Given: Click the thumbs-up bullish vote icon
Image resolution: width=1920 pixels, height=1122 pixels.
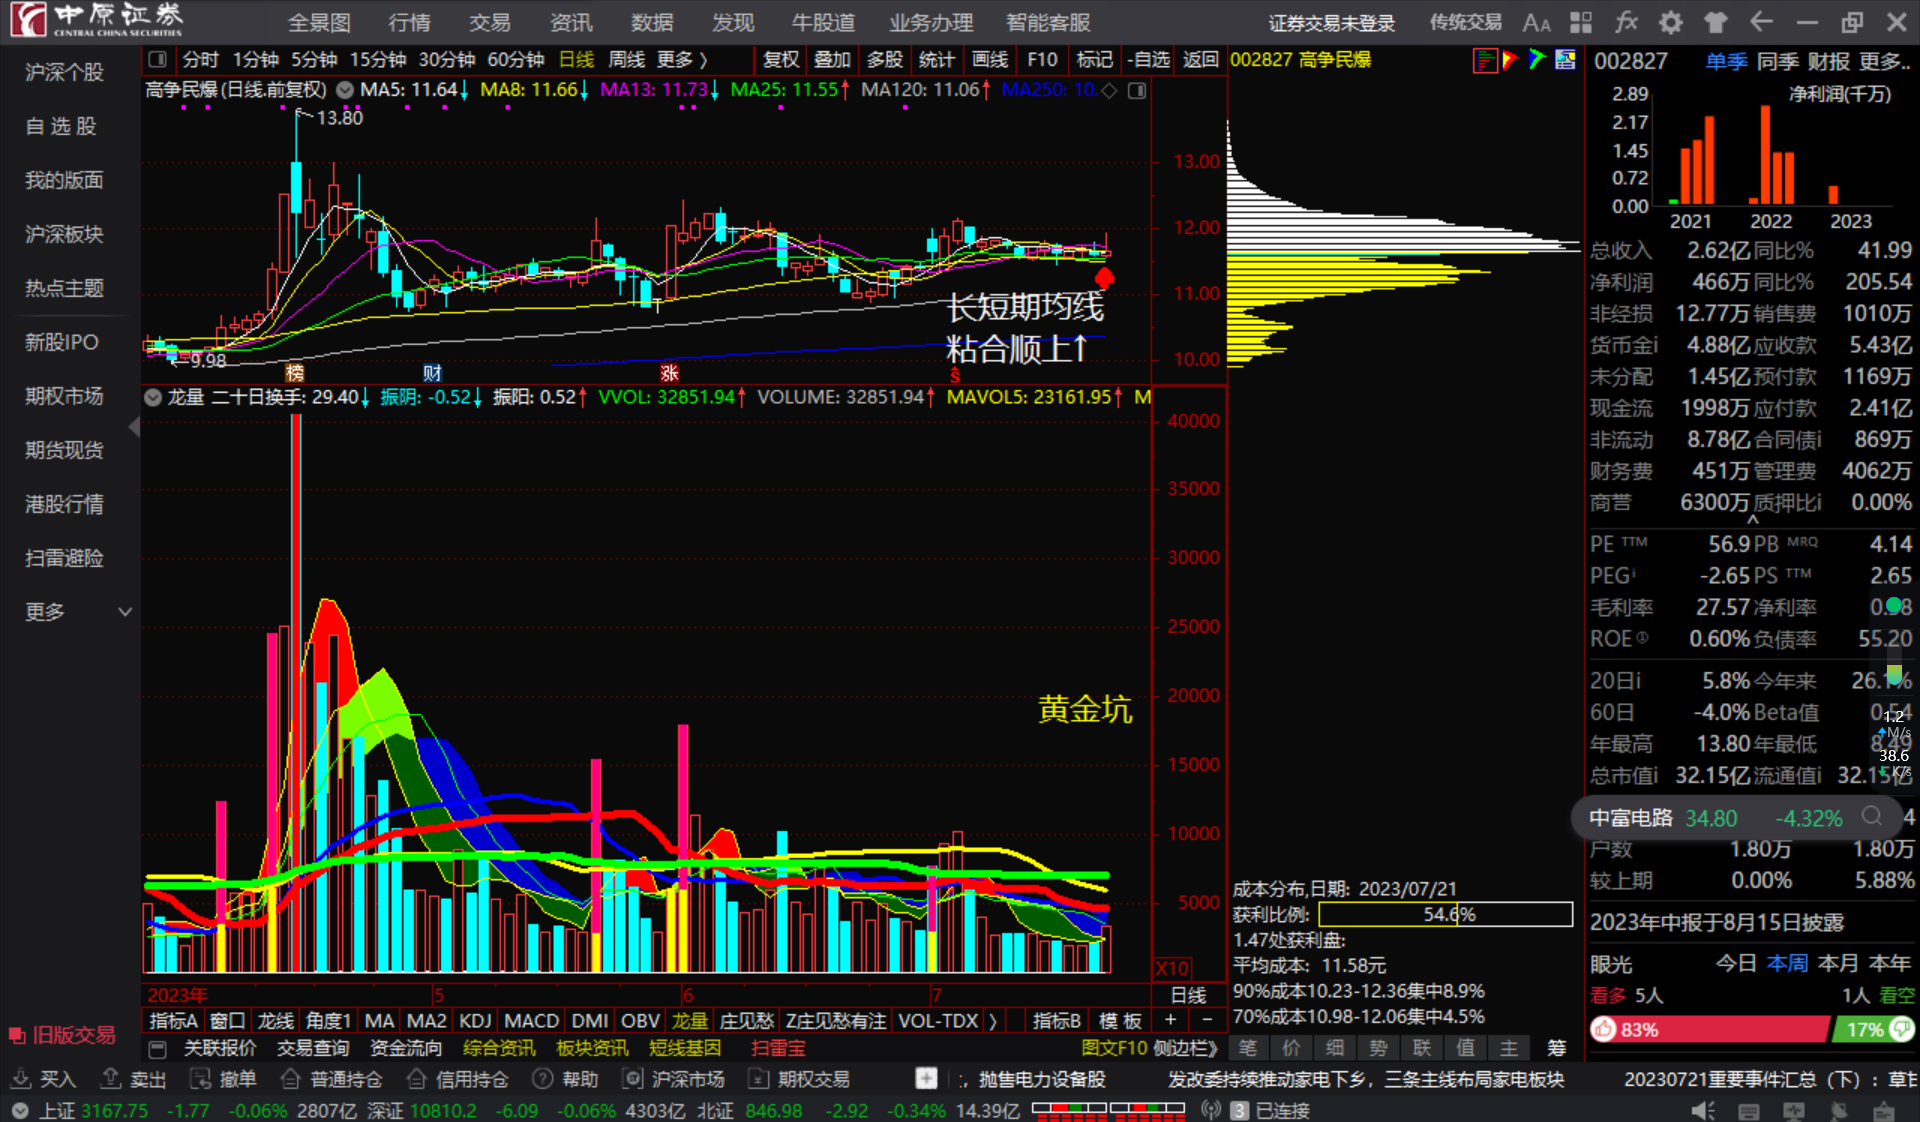Looking at the screenshot, I should pyautogui.click(x=1604, y=1029).
